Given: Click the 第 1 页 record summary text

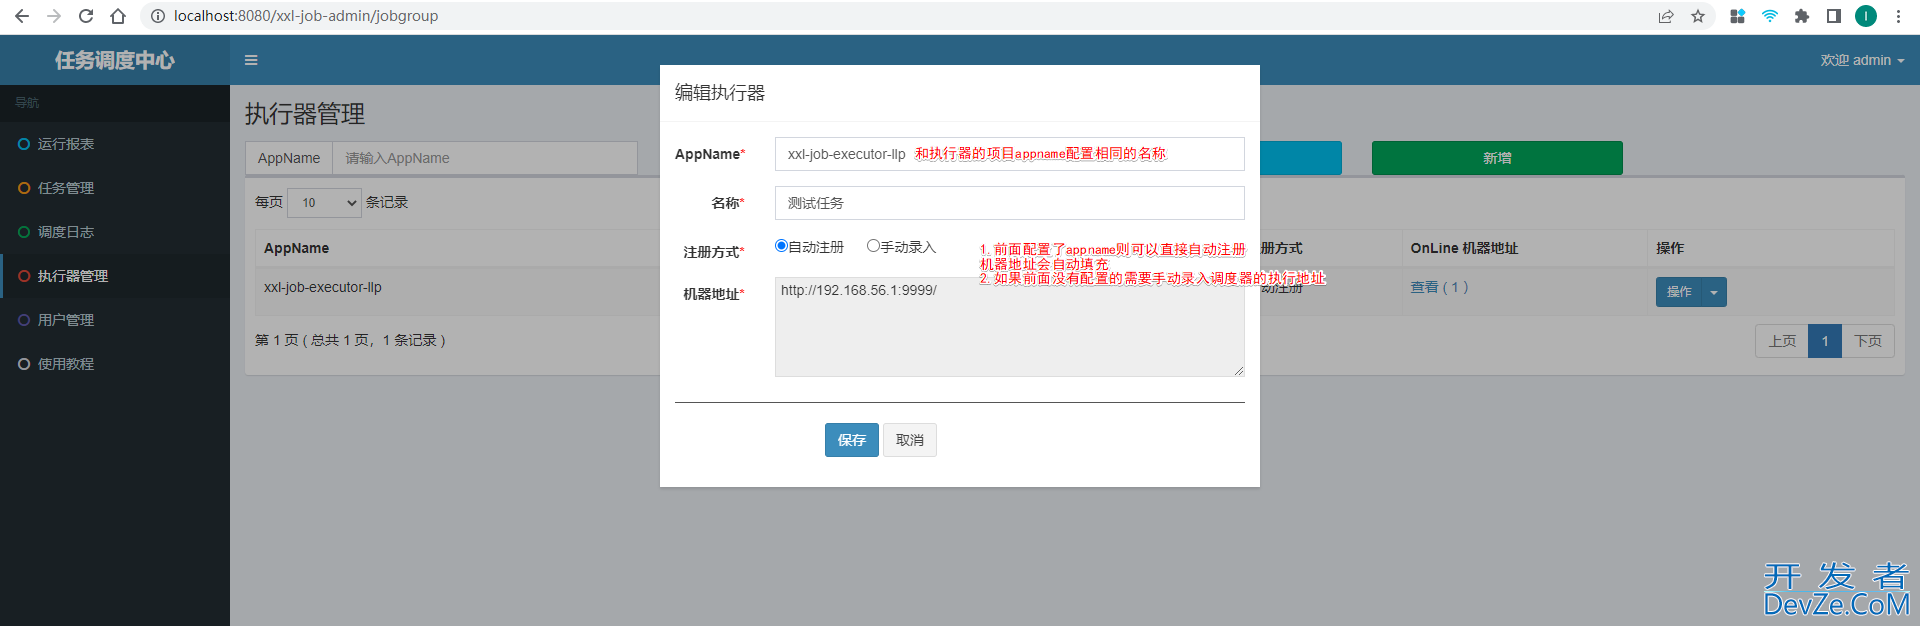Looking at the screenshot, I should click(x=350, y=340).
